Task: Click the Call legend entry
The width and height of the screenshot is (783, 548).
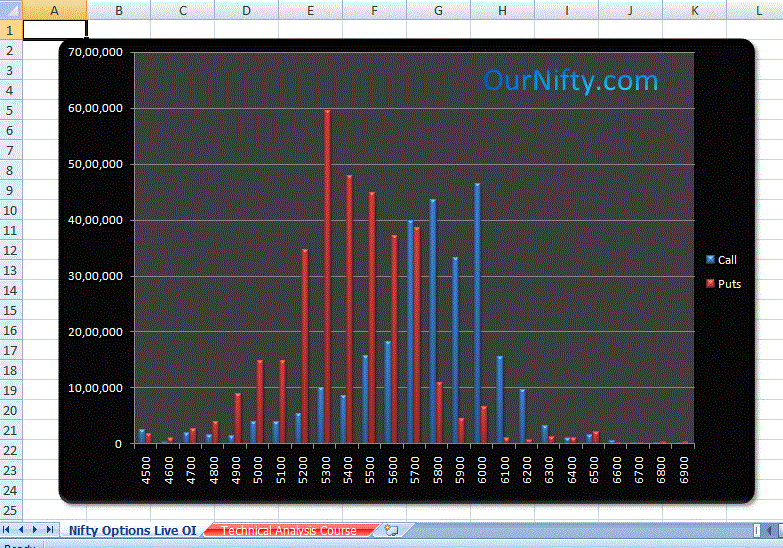Action: click(722, 260)
